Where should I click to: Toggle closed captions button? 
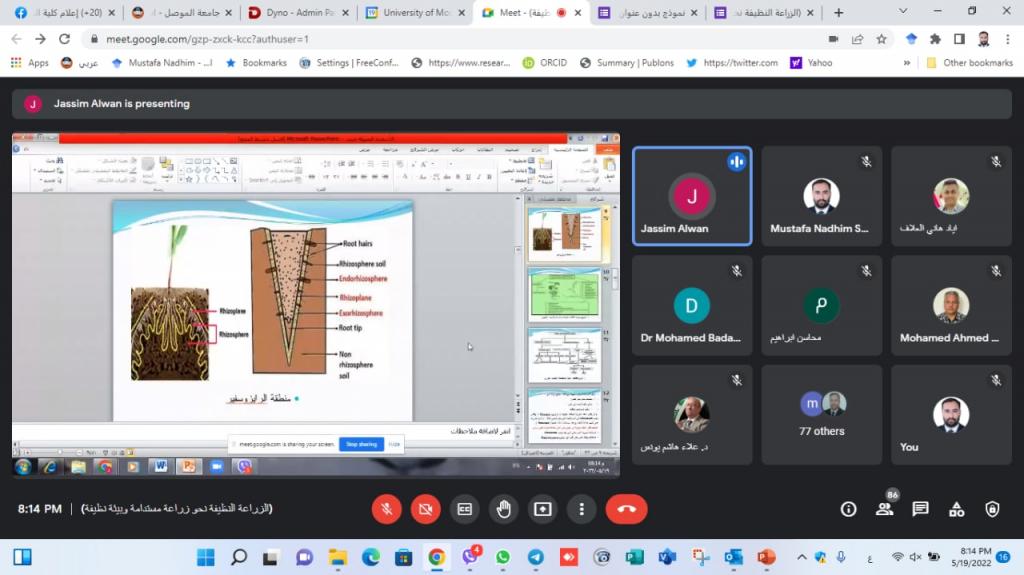tap(464, 509)
